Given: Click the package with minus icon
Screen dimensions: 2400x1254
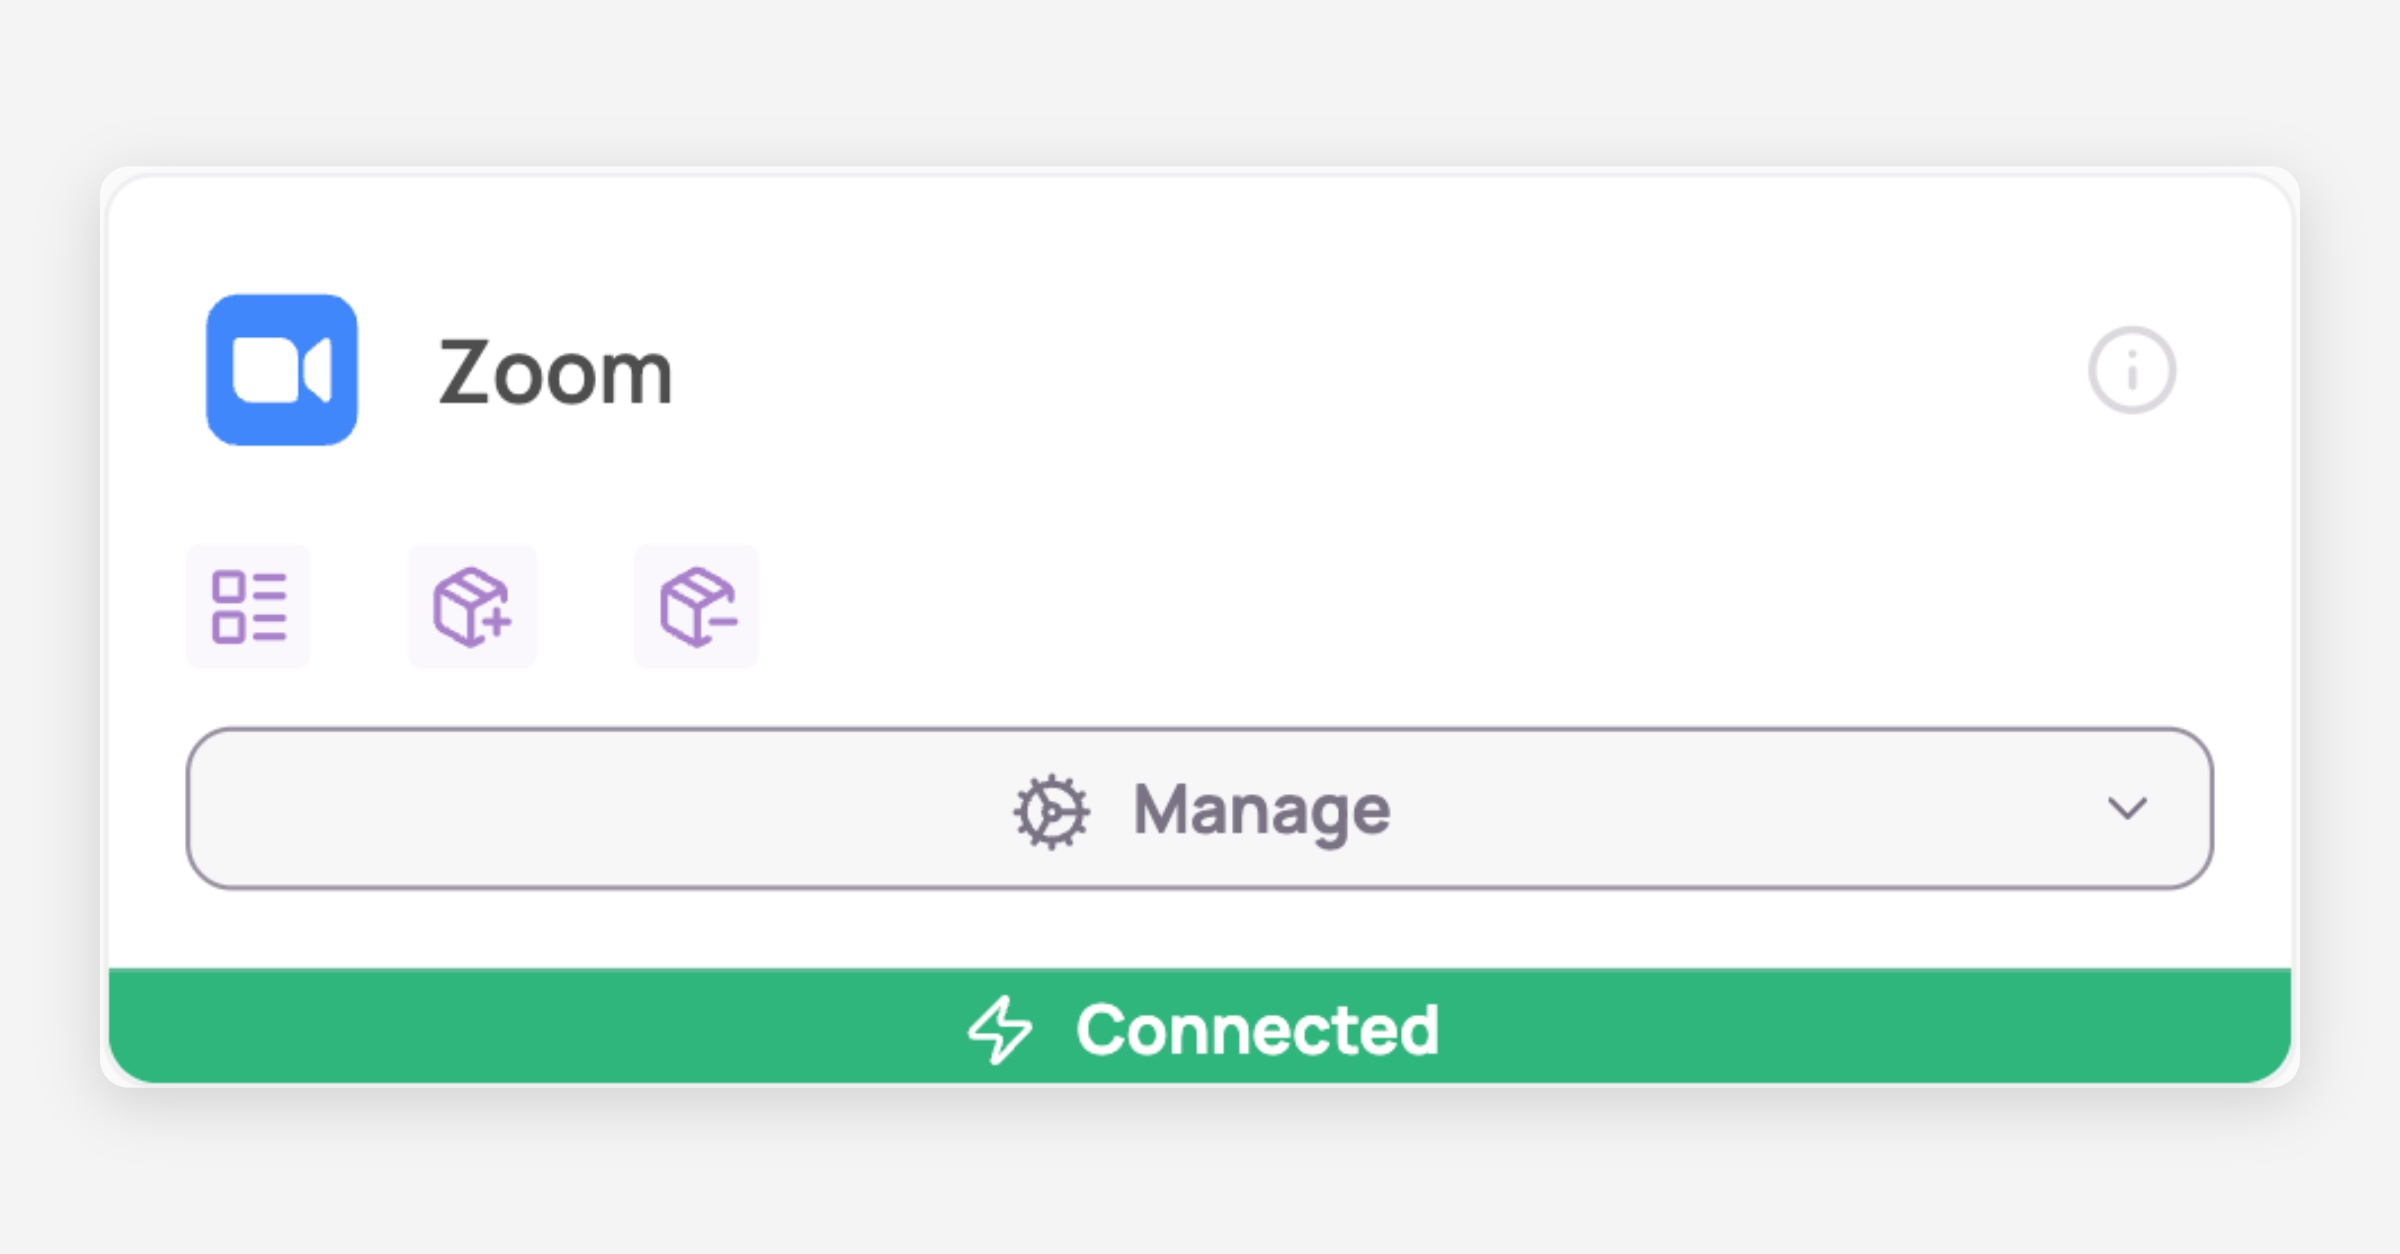Looking at the screenshot, I should point(697,607).
